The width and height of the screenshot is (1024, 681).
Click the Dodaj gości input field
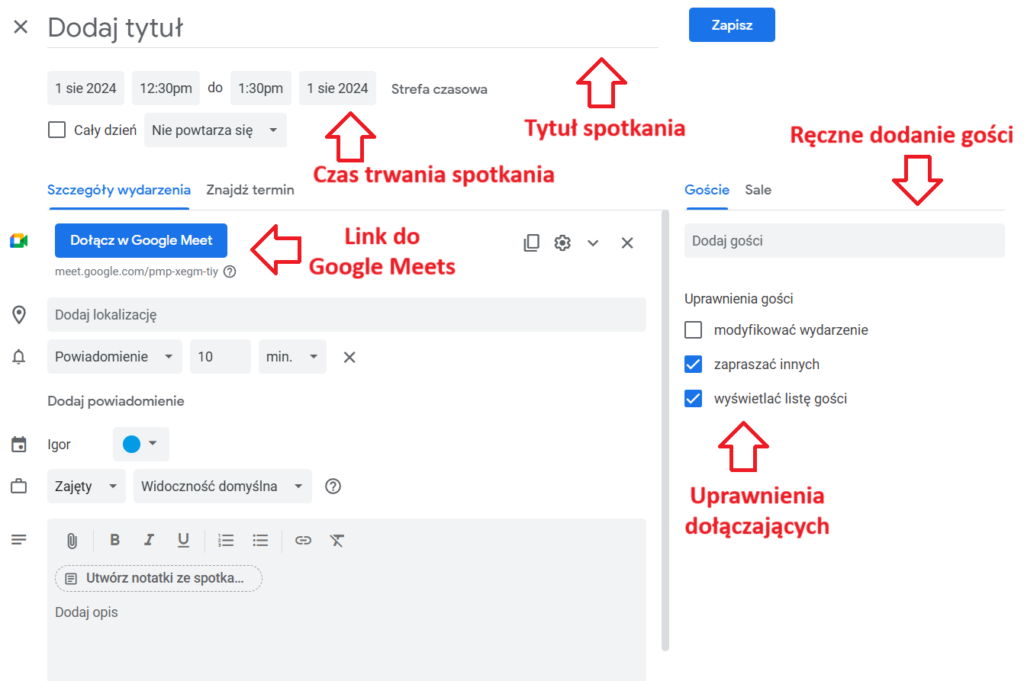click(x=844, y=241)
